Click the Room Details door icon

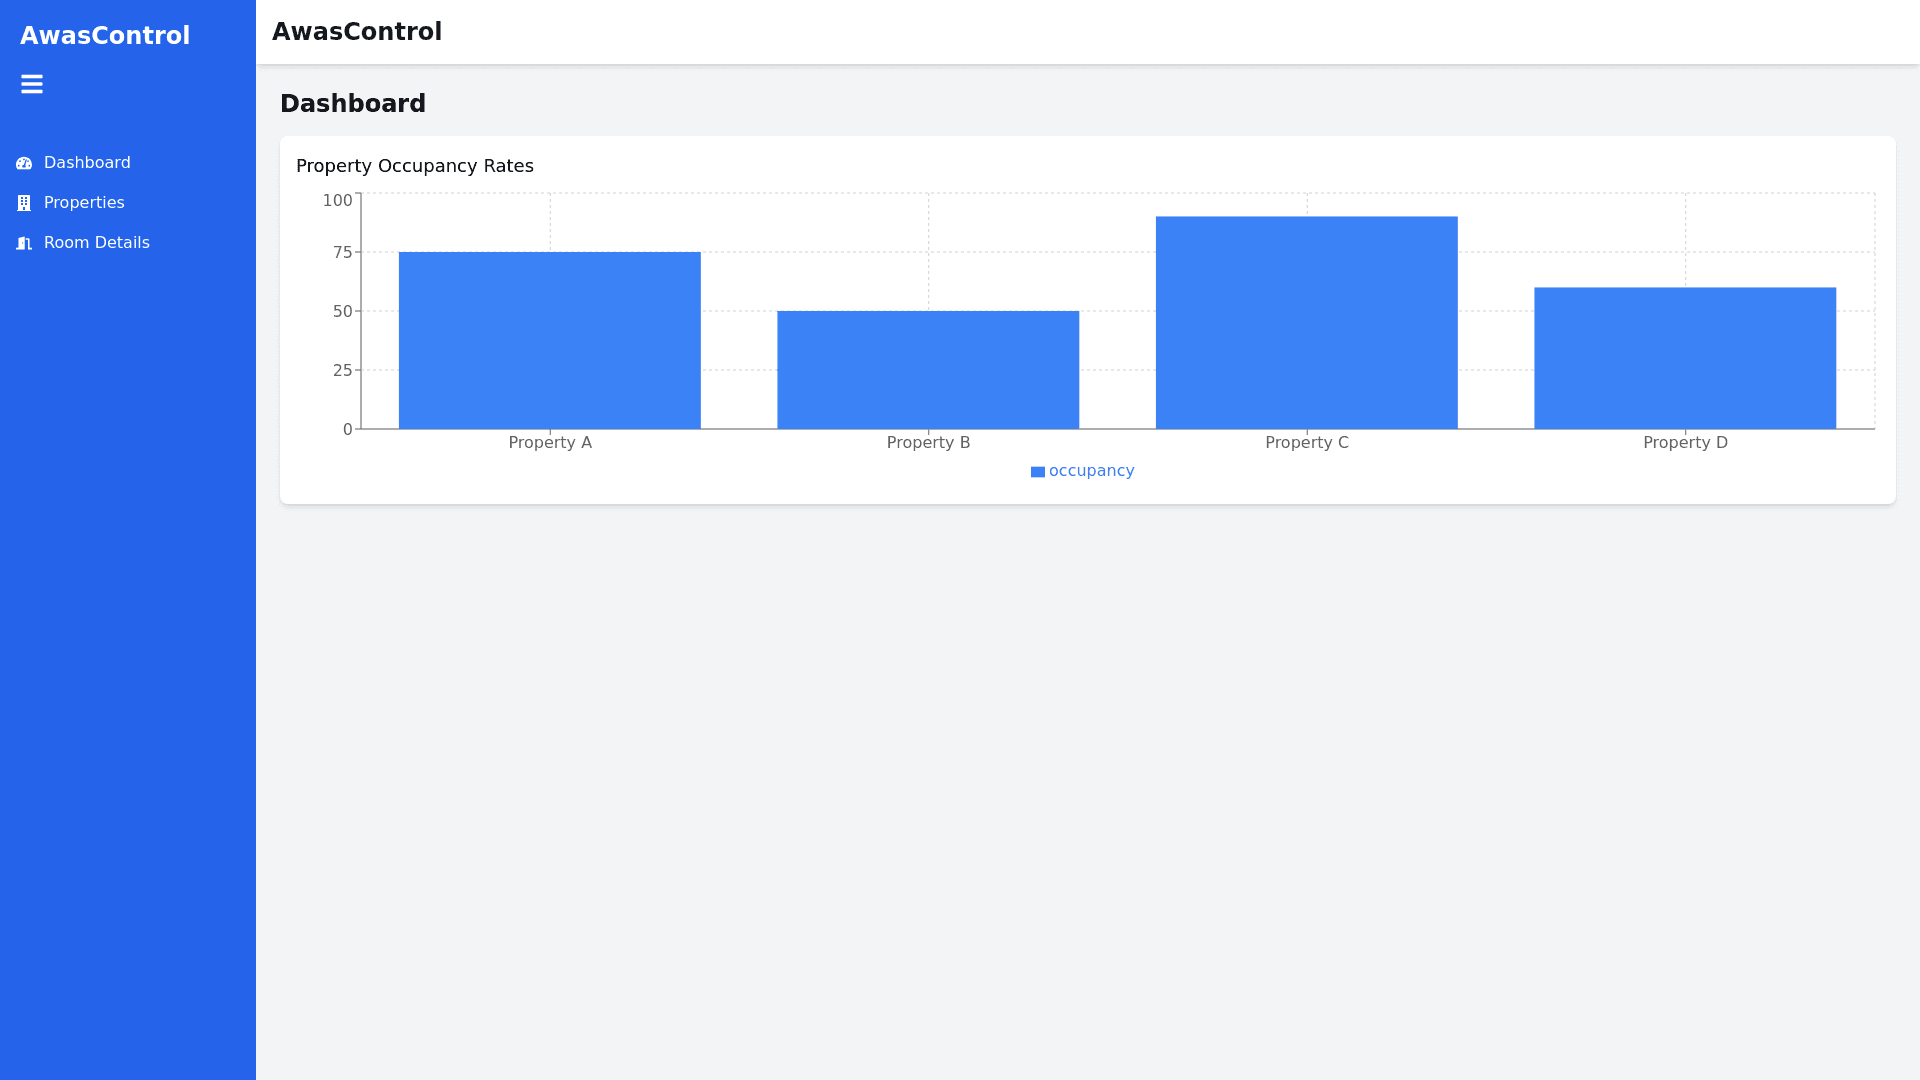[x=24, y=243]
